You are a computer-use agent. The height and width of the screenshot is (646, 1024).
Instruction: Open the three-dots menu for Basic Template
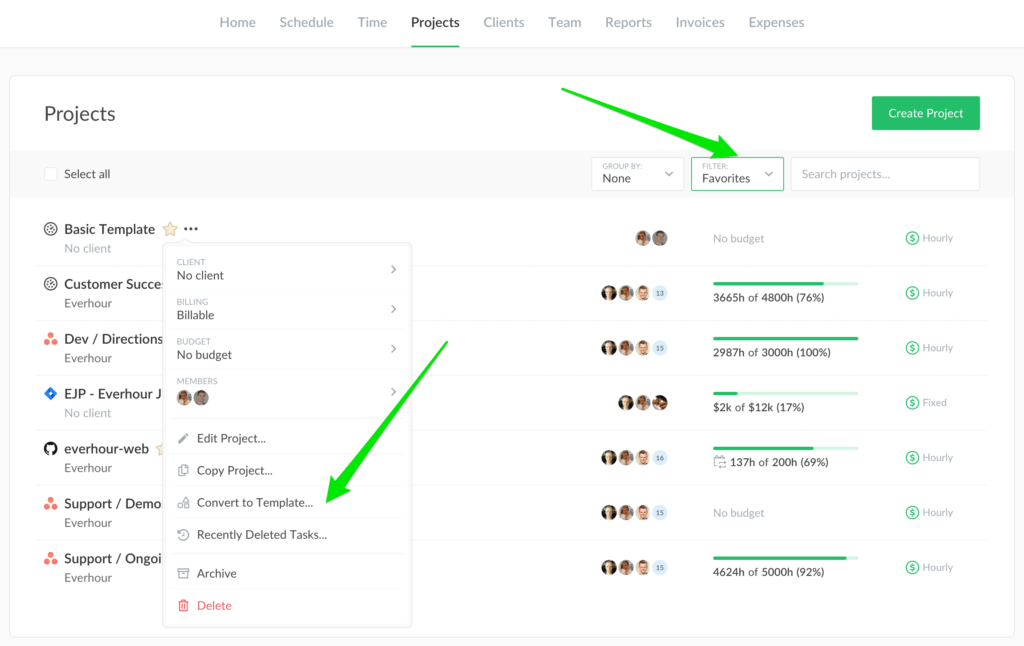coord(190,228)
